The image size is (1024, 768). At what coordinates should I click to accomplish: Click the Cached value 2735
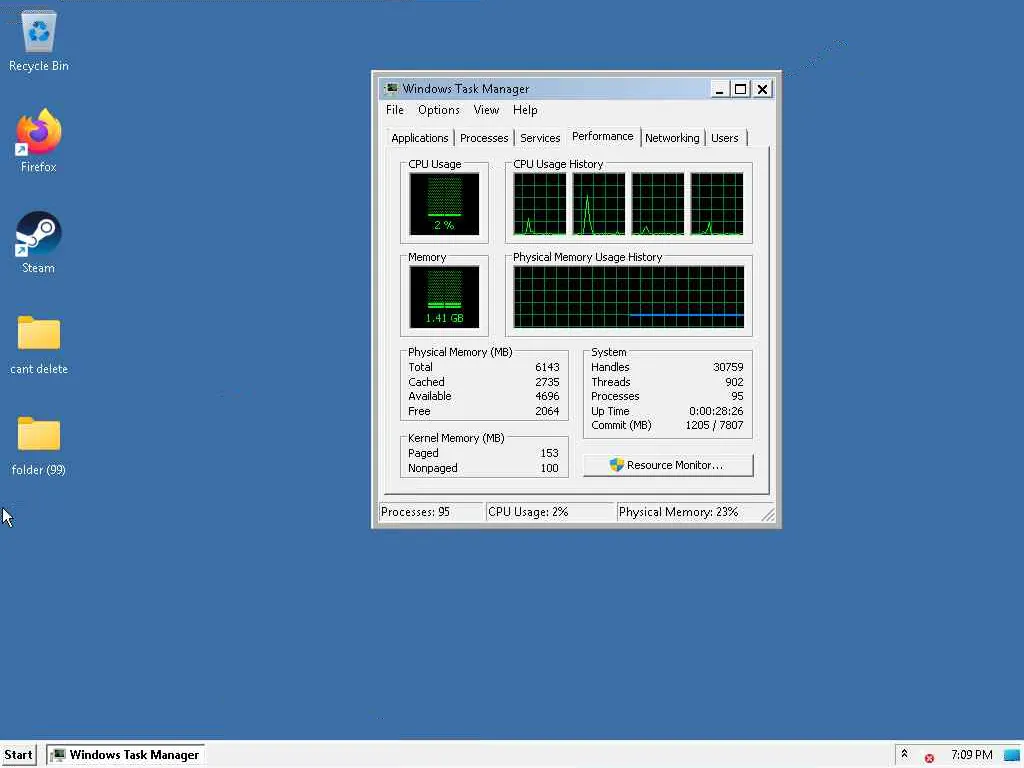(547, 382)
